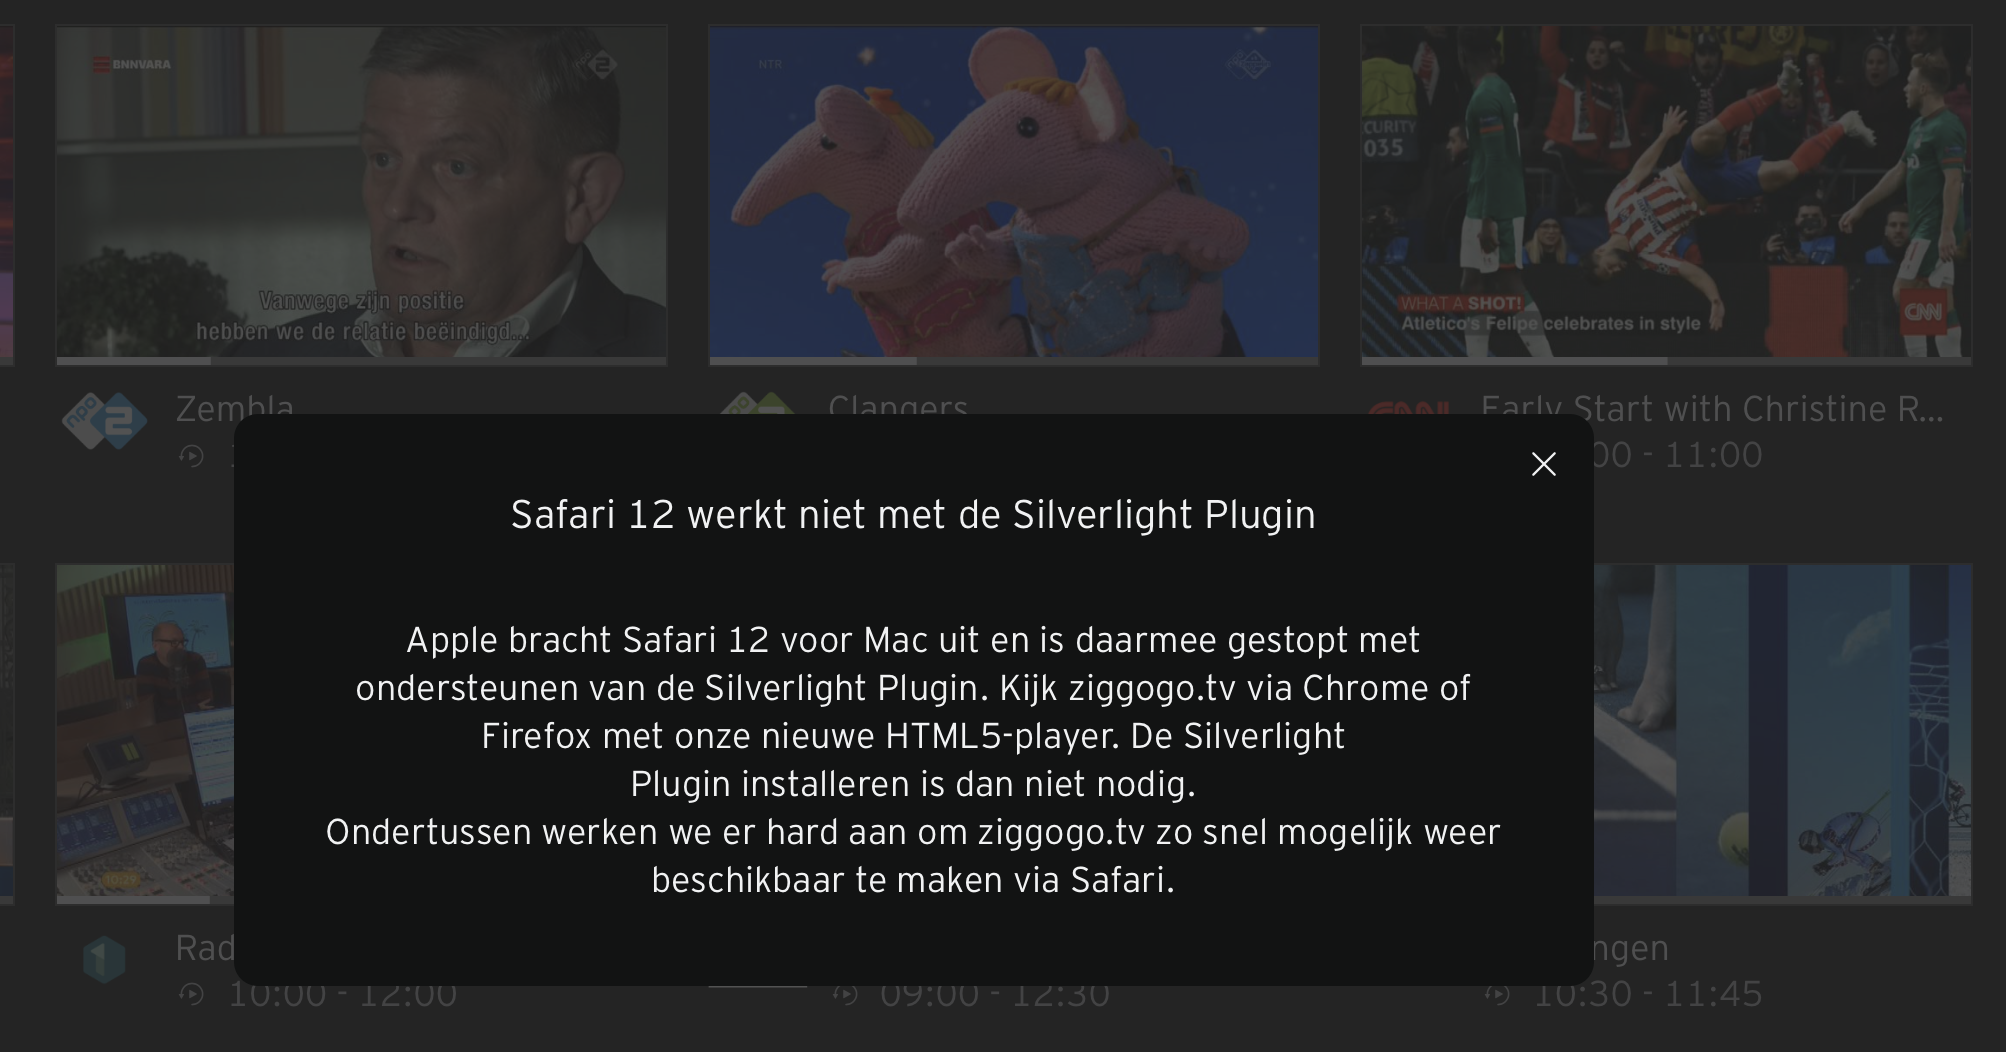The image size is (2006, 1052).
Task: Click the Early Start with Christine title
Action: (x=1712, y=406)
